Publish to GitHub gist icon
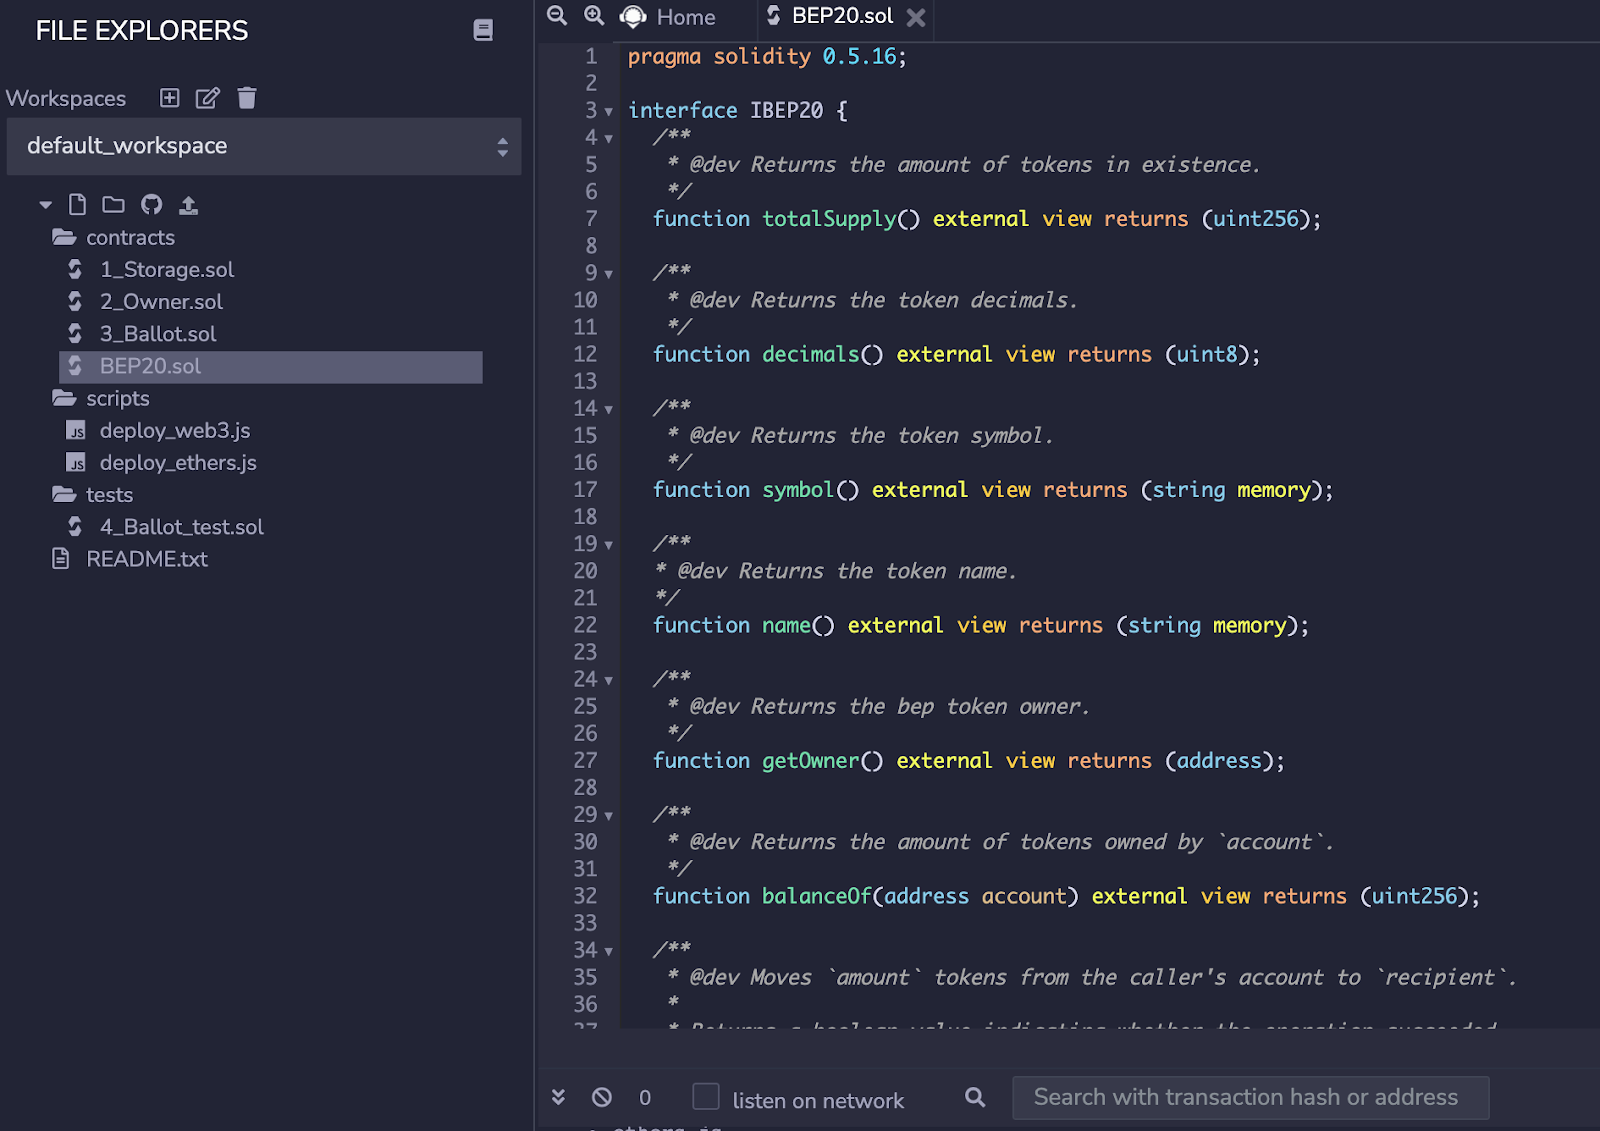This screenshot has width=1600, height=1131. pos(151,205)
